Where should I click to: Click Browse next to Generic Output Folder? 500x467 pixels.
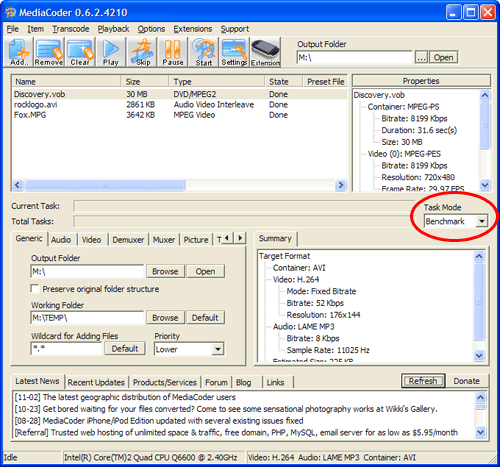pyautogui.click(x=165, y=271)
